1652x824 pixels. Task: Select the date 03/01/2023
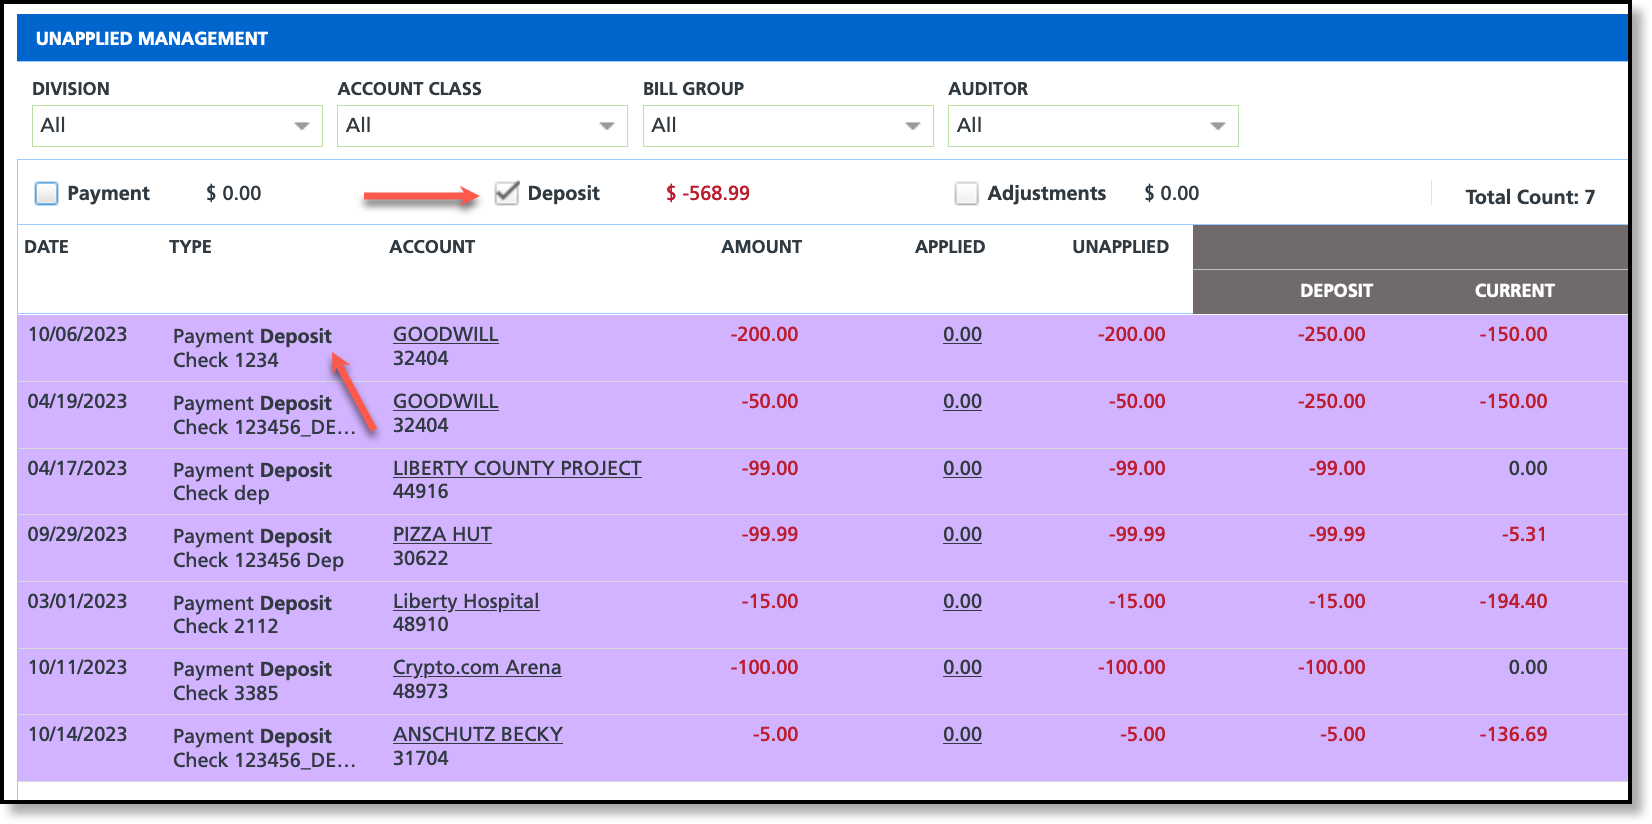[x=78, y=602]
